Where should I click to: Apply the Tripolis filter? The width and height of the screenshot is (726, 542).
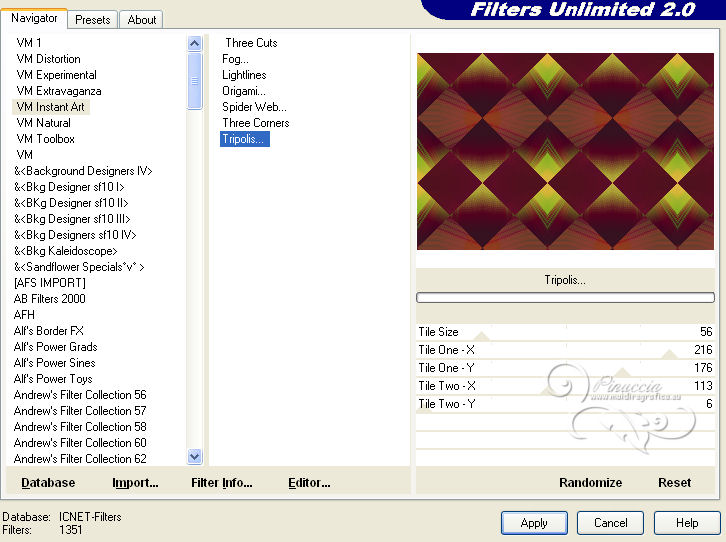pyautogui.click(x=534, y=523)
